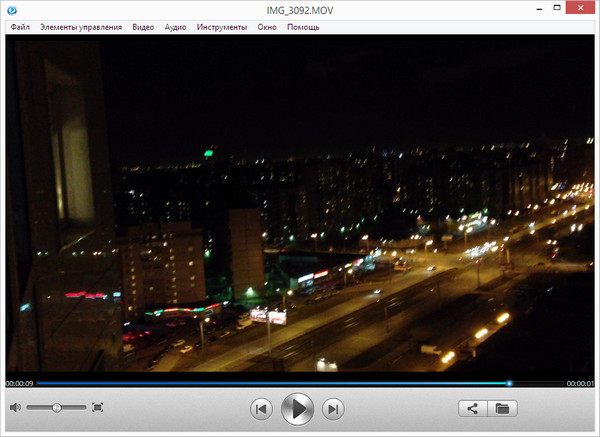Click the Play button
The width and height of the screenshot is (600, 437).
coord(297,408)
